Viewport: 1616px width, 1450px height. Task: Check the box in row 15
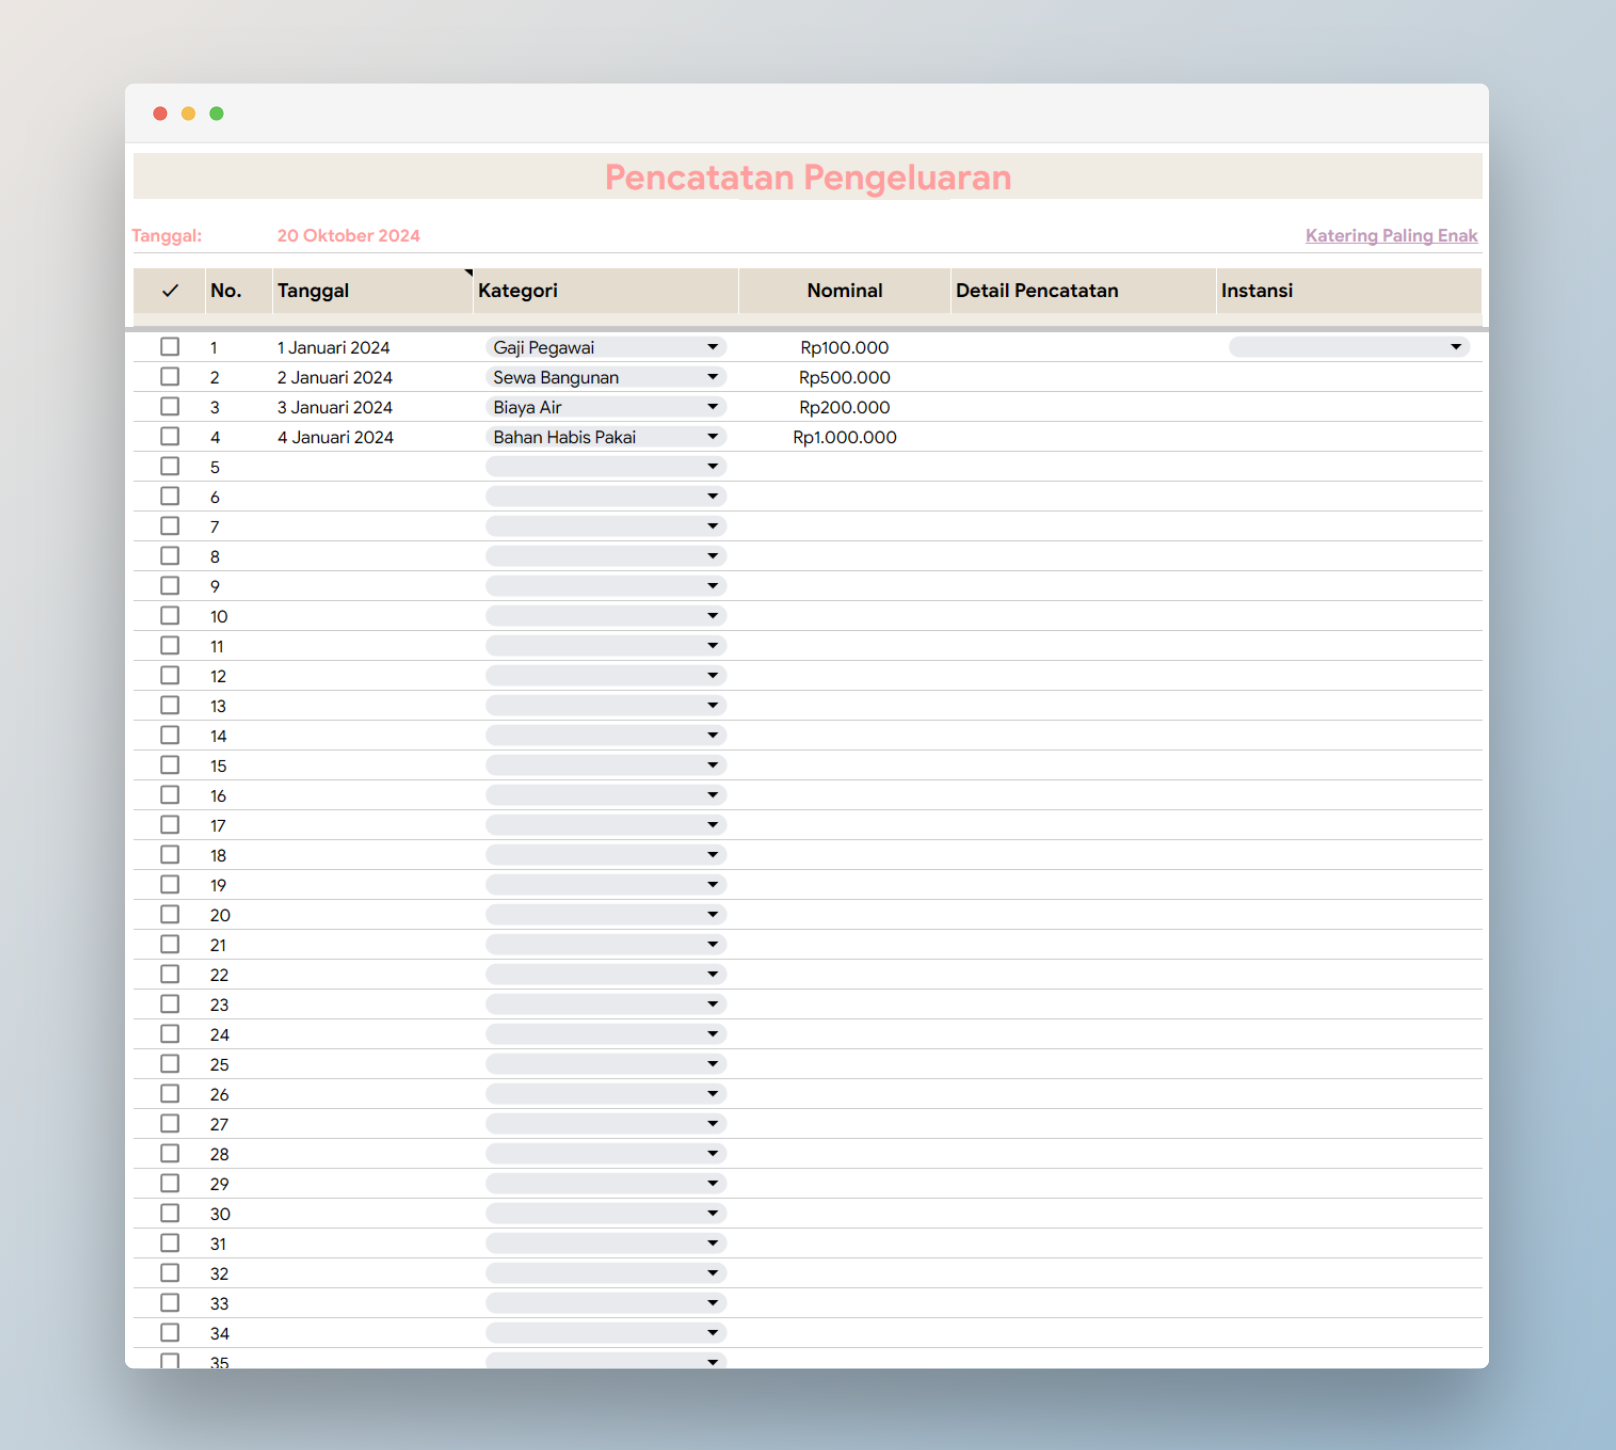click(x=170, y=765)
